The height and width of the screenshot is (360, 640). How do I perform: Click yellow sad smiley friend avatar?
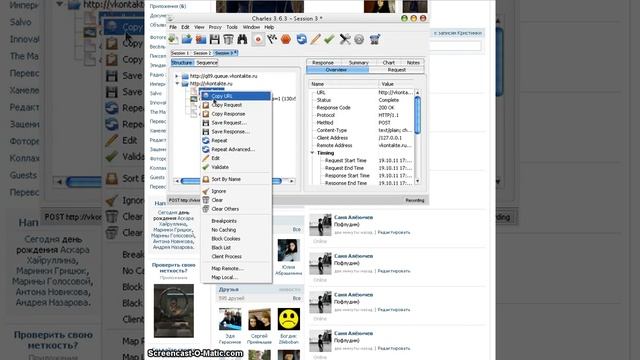[289, 319]
